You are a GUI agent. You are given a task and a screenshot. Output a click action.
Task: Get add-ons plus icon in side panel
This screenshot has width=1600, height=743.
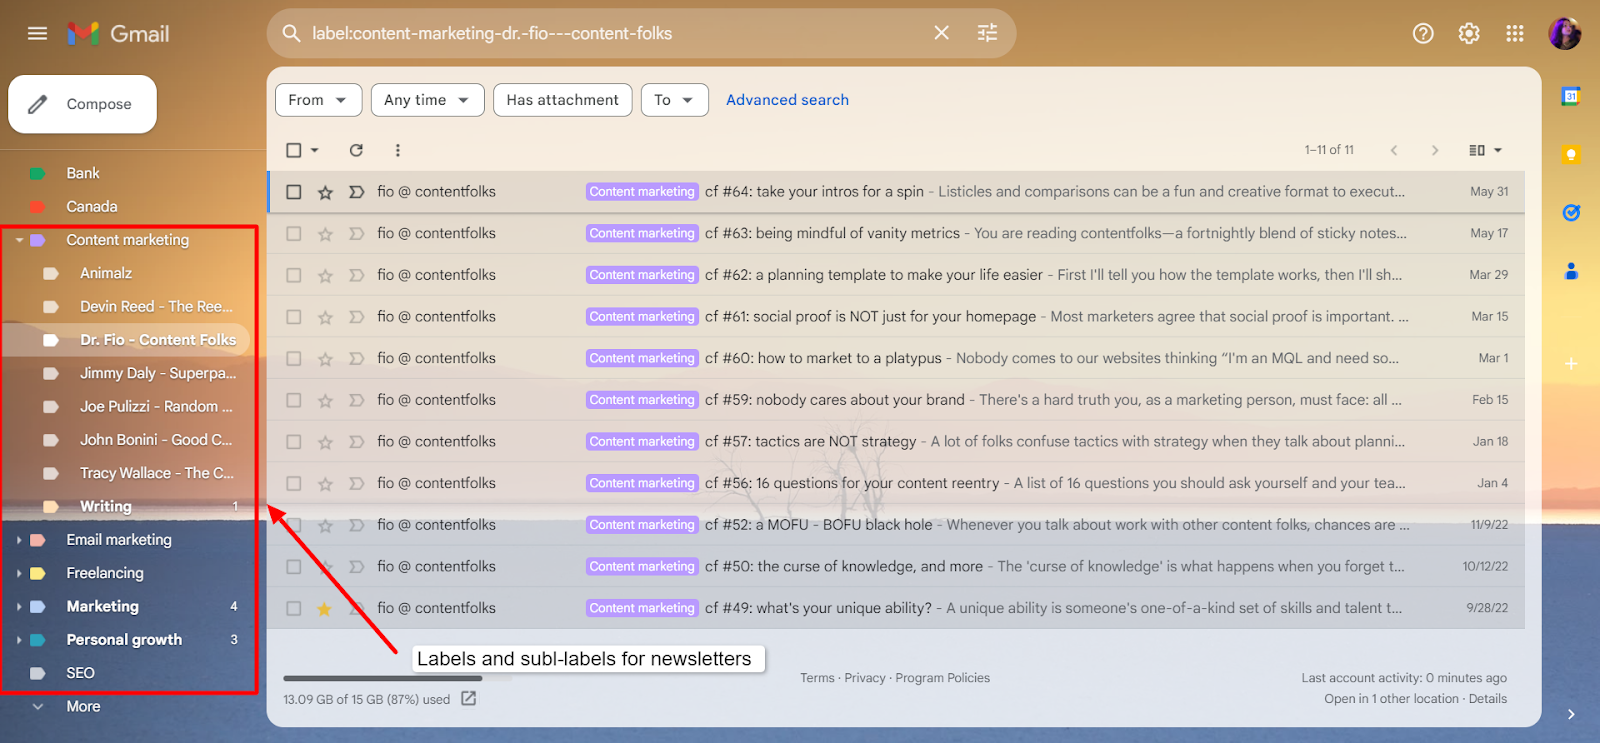pos(1571,363)
